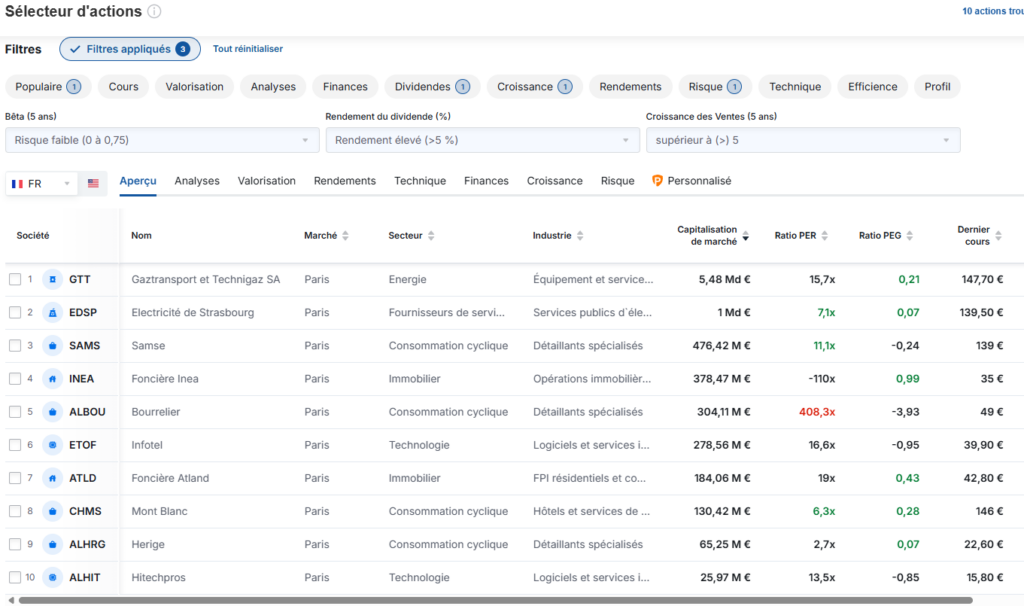Sort by the Marché column arrows
The height and width of the screenshot is (606, 1024).
(345, 236)
